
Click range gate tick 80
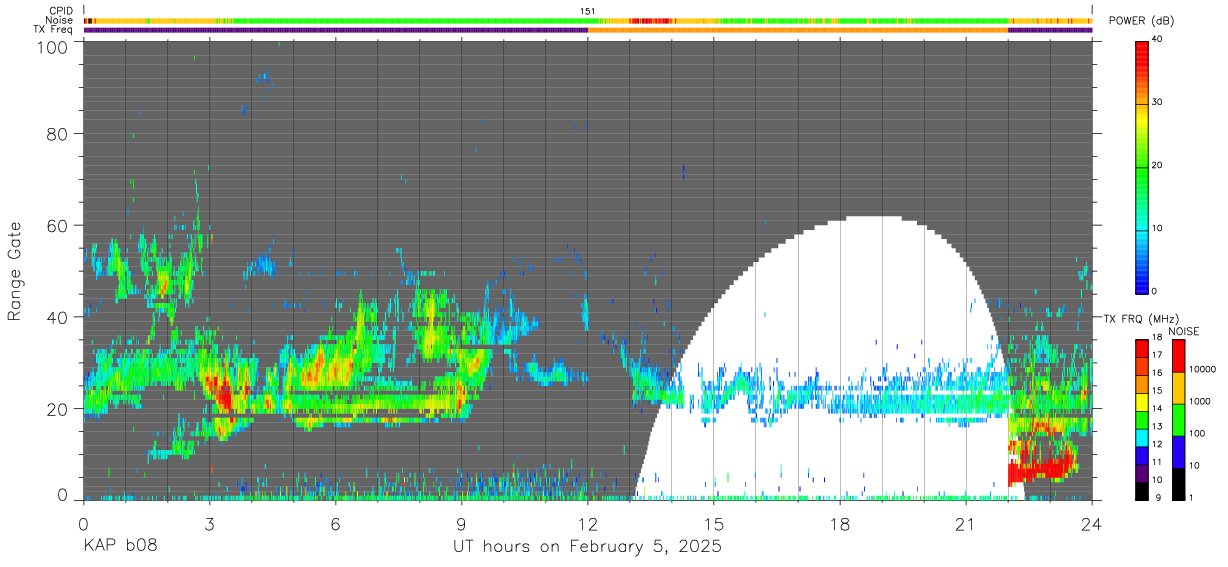coord(59,133)
